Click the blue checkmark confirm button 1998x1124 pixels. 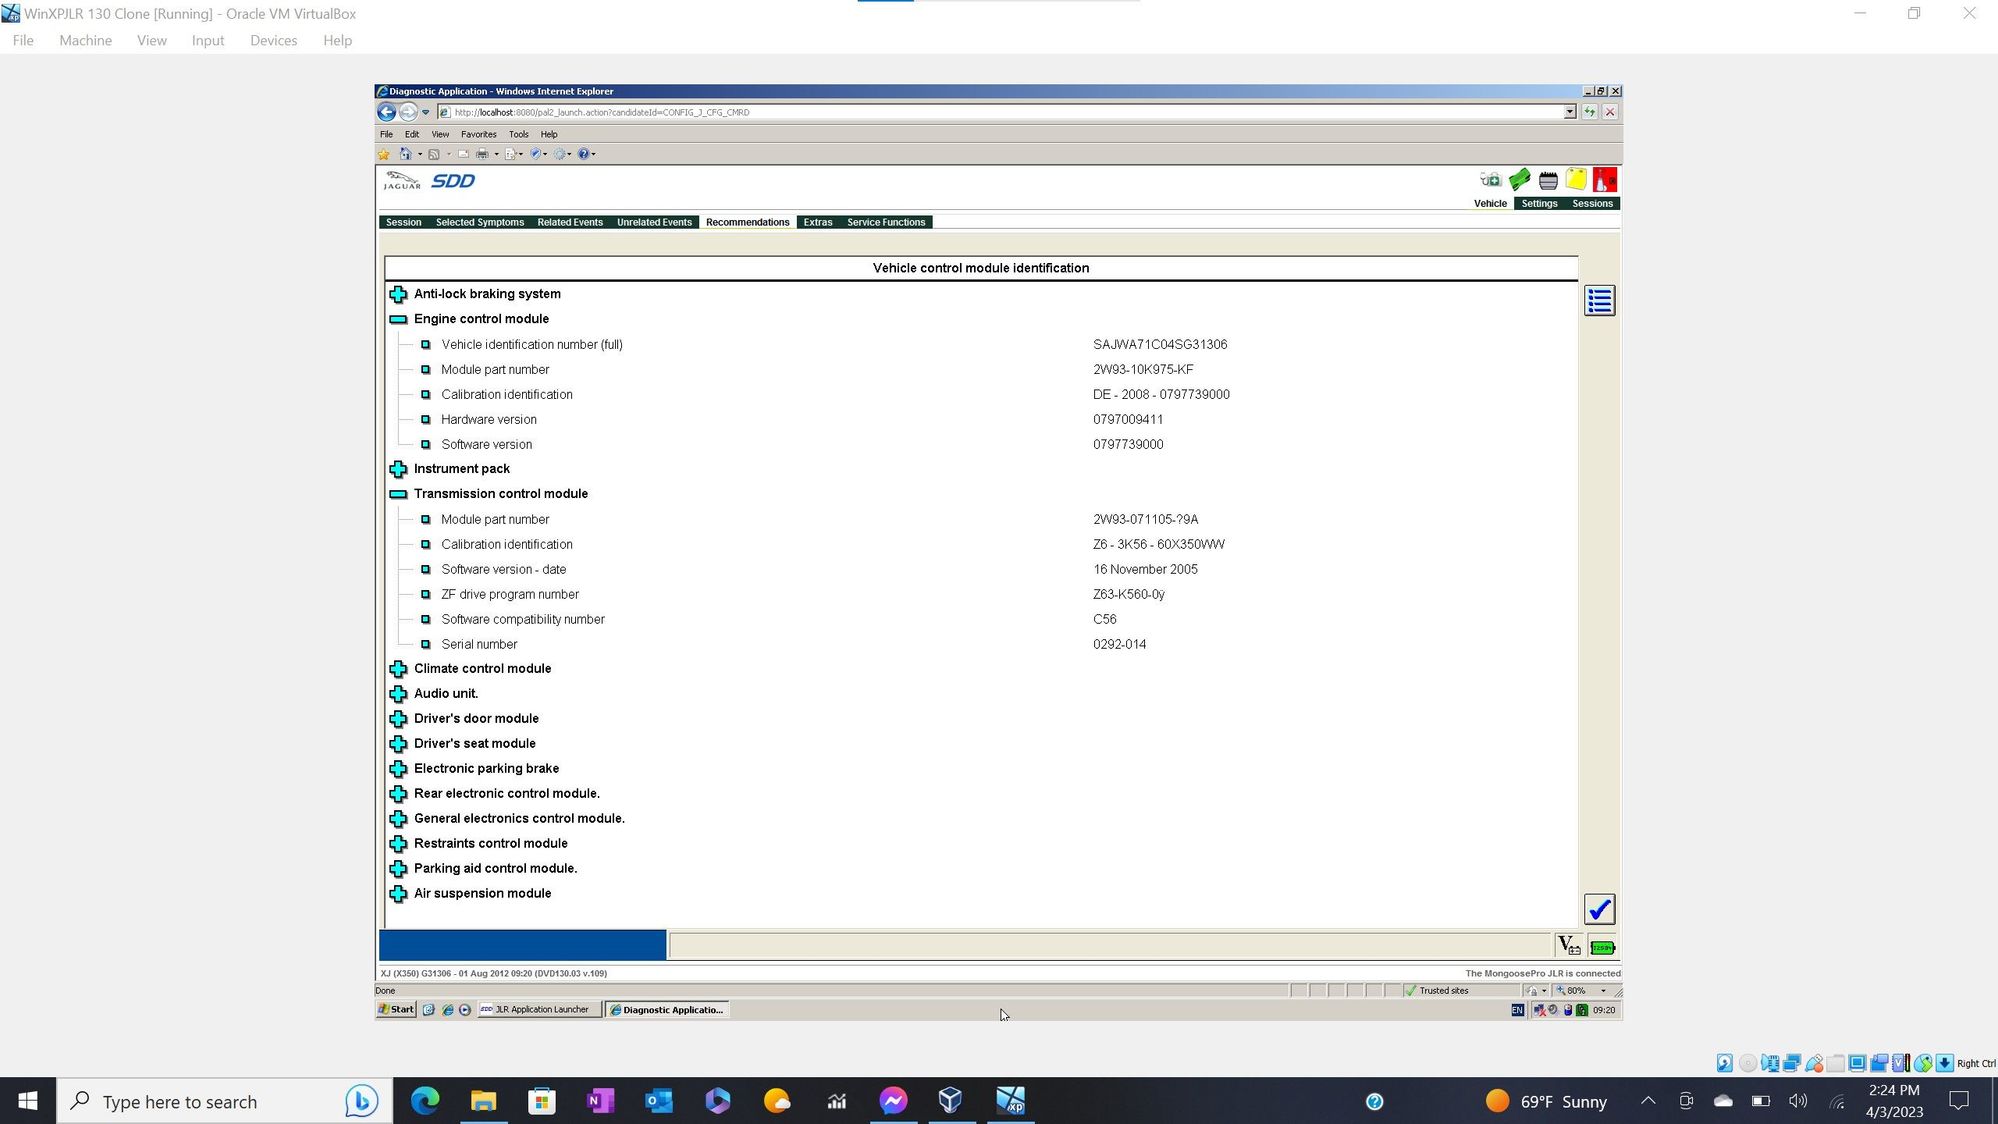point(1599,909)
